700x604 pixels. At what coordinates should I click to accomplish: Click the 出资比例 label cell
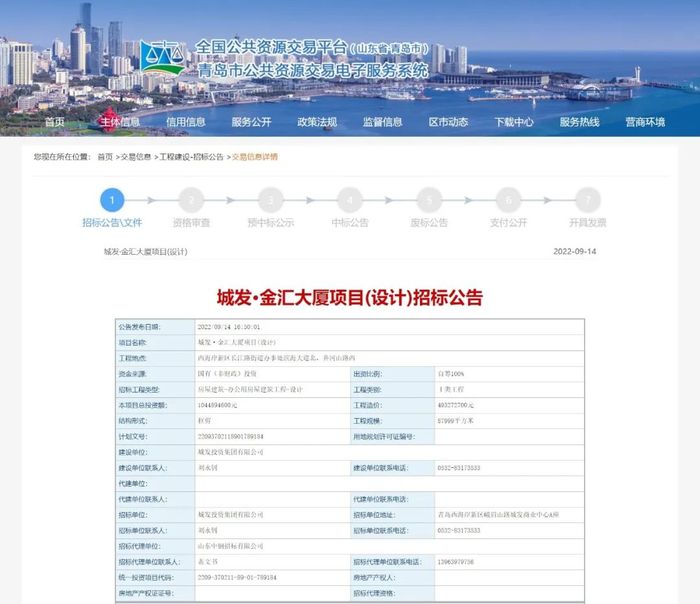pyautogui.click(x=392, y=374)
